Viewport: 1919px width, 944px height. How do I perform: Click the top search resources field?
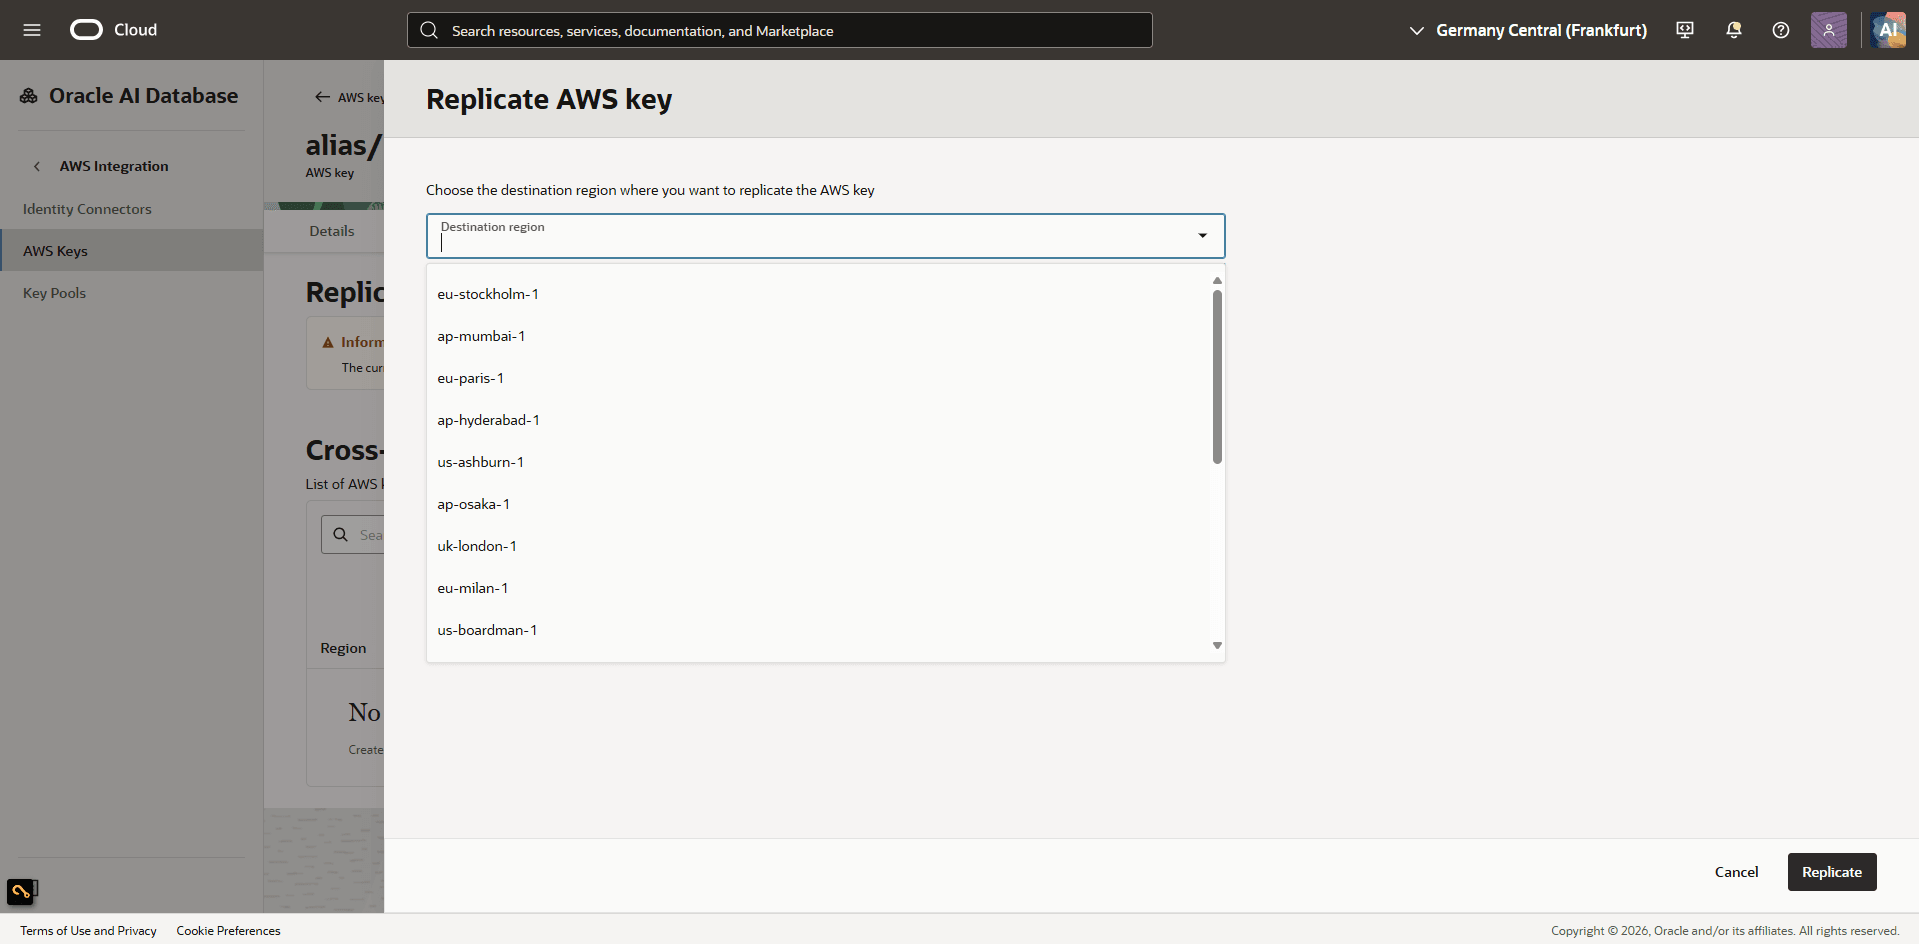click(780, 30)
